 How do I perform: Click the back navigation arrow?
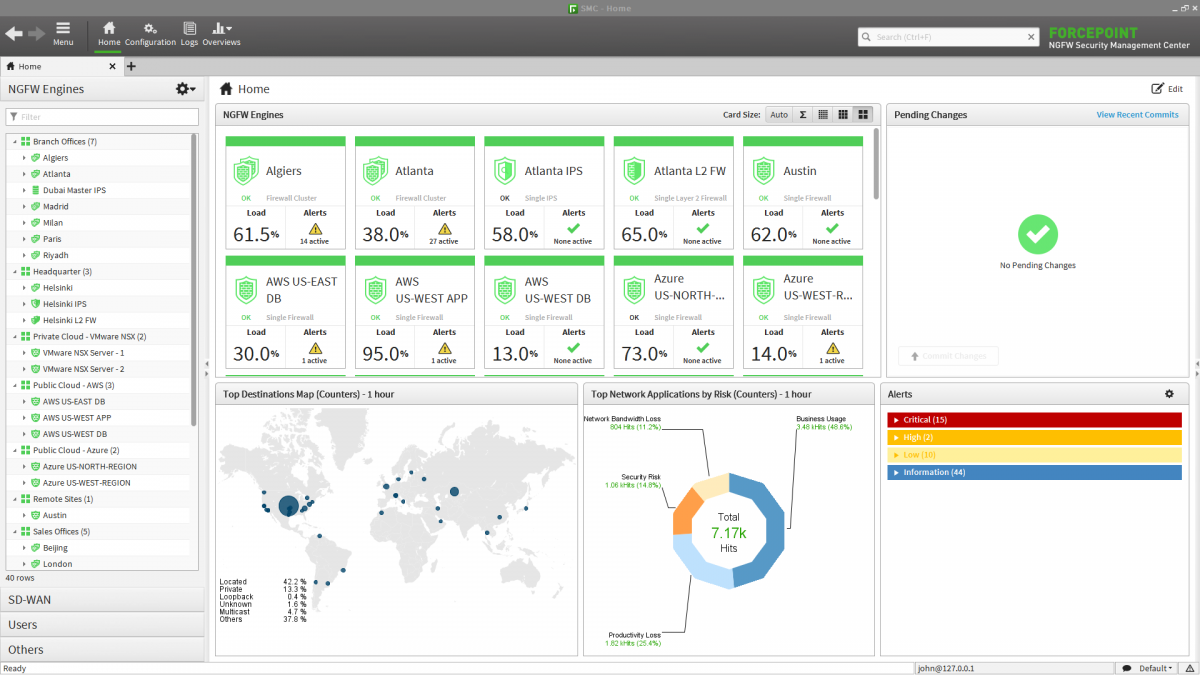pyautogui.click(x=14, y=34)
